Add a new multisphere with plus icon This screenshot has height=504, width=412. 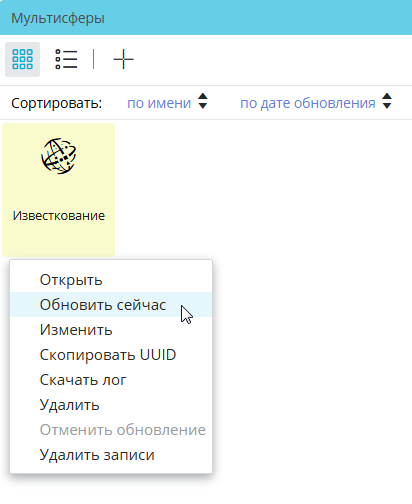click(123, 59)
